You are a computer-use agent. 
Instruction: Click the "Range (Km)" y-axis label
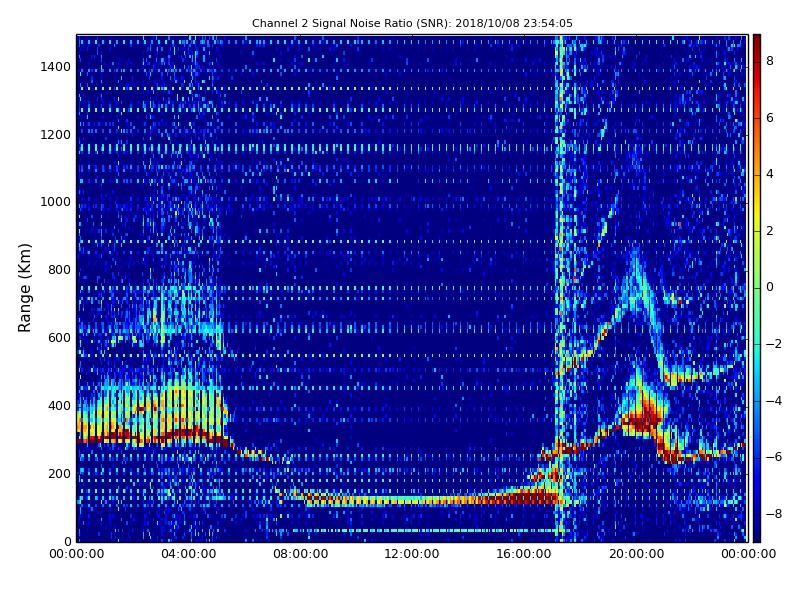click(24, 288)
